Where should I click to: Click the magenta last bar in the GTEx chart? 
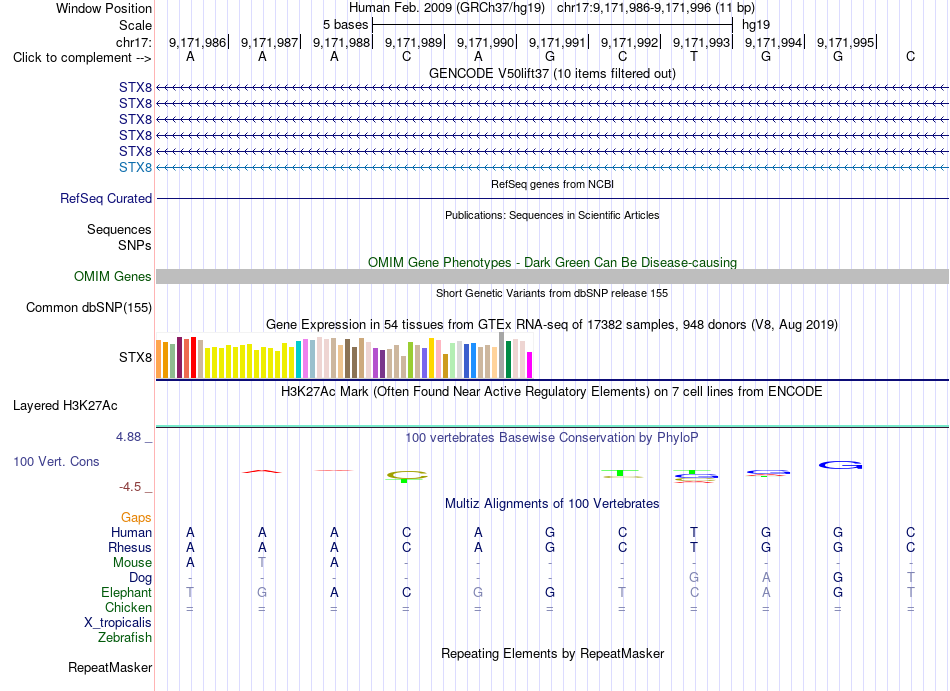pyautogui.click(x=529, y=365)
